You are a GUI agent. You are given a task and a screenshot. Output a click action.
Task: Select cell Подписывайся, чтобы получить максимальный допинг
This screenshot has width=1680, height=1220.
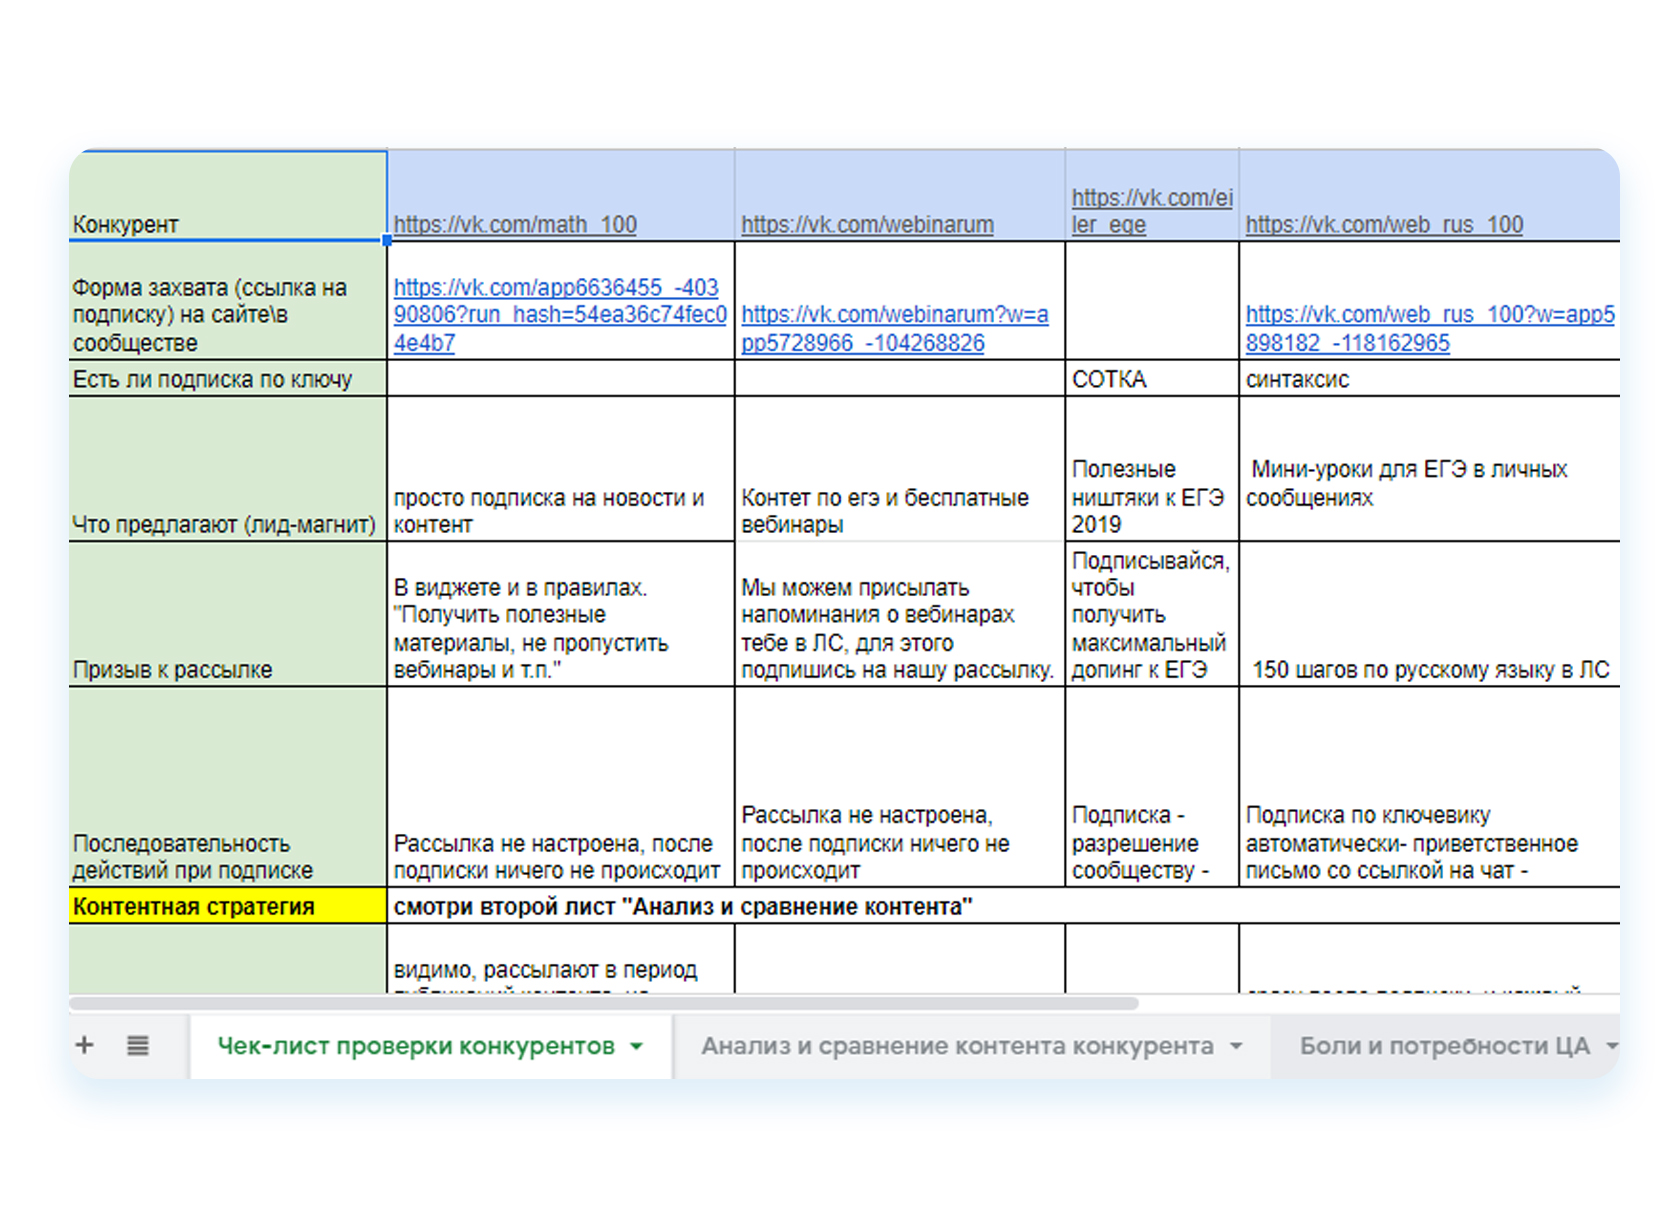click(1152, 614)
